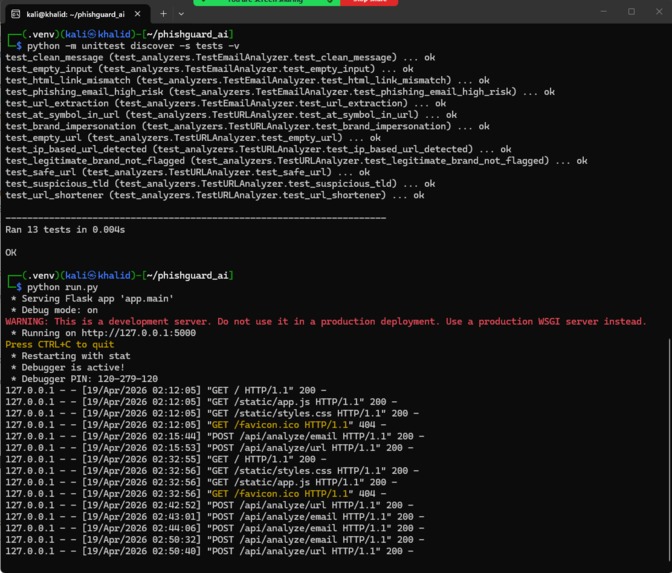Click the 02:12:05 GET /static/styles.css log entry
The width and height of the screenshot is (672, 573).
[212, 414]
